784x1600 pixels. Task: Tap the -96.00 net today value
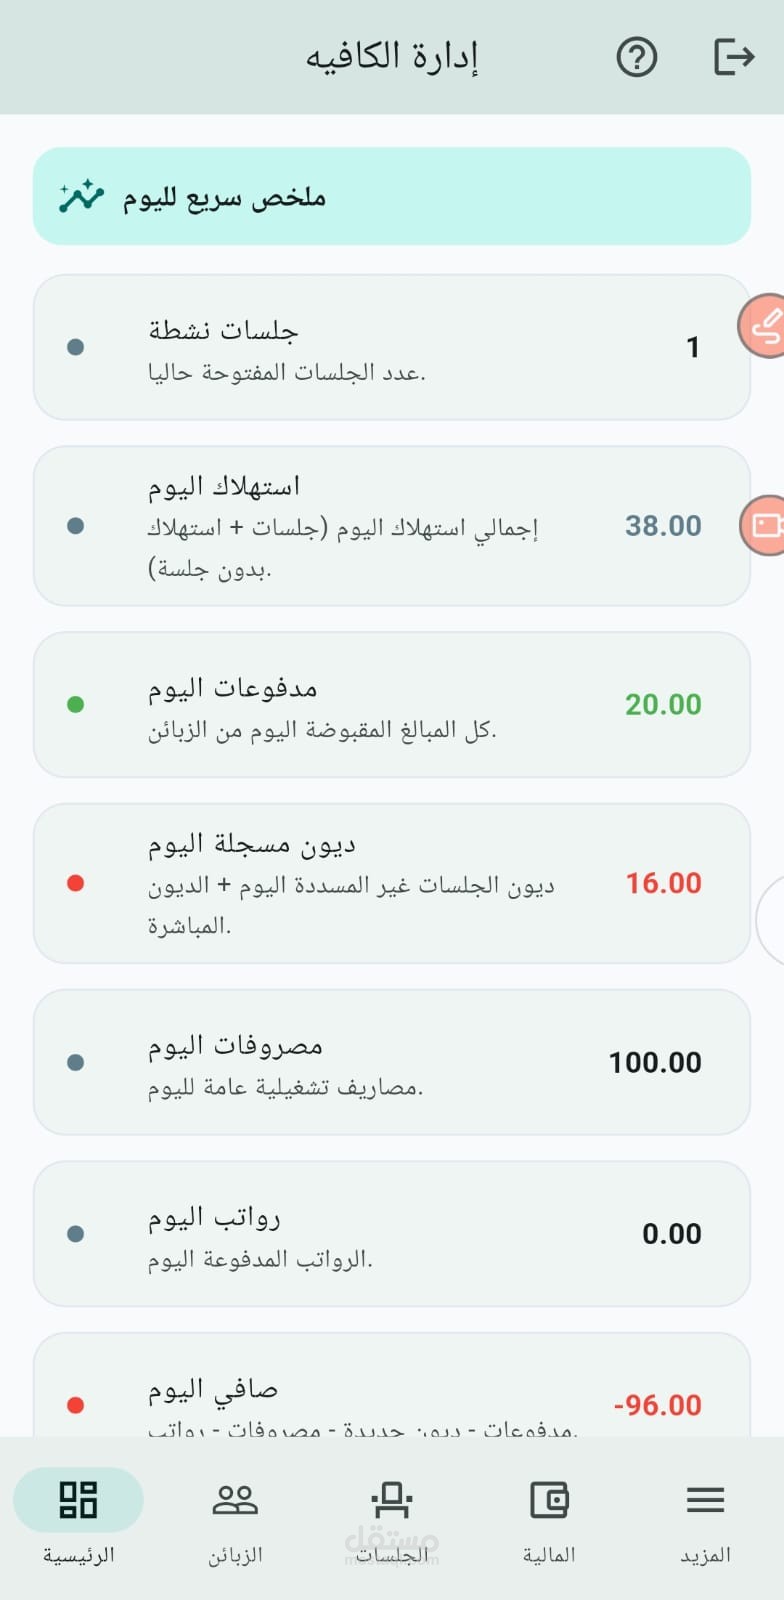click(x=657, y=1405)
